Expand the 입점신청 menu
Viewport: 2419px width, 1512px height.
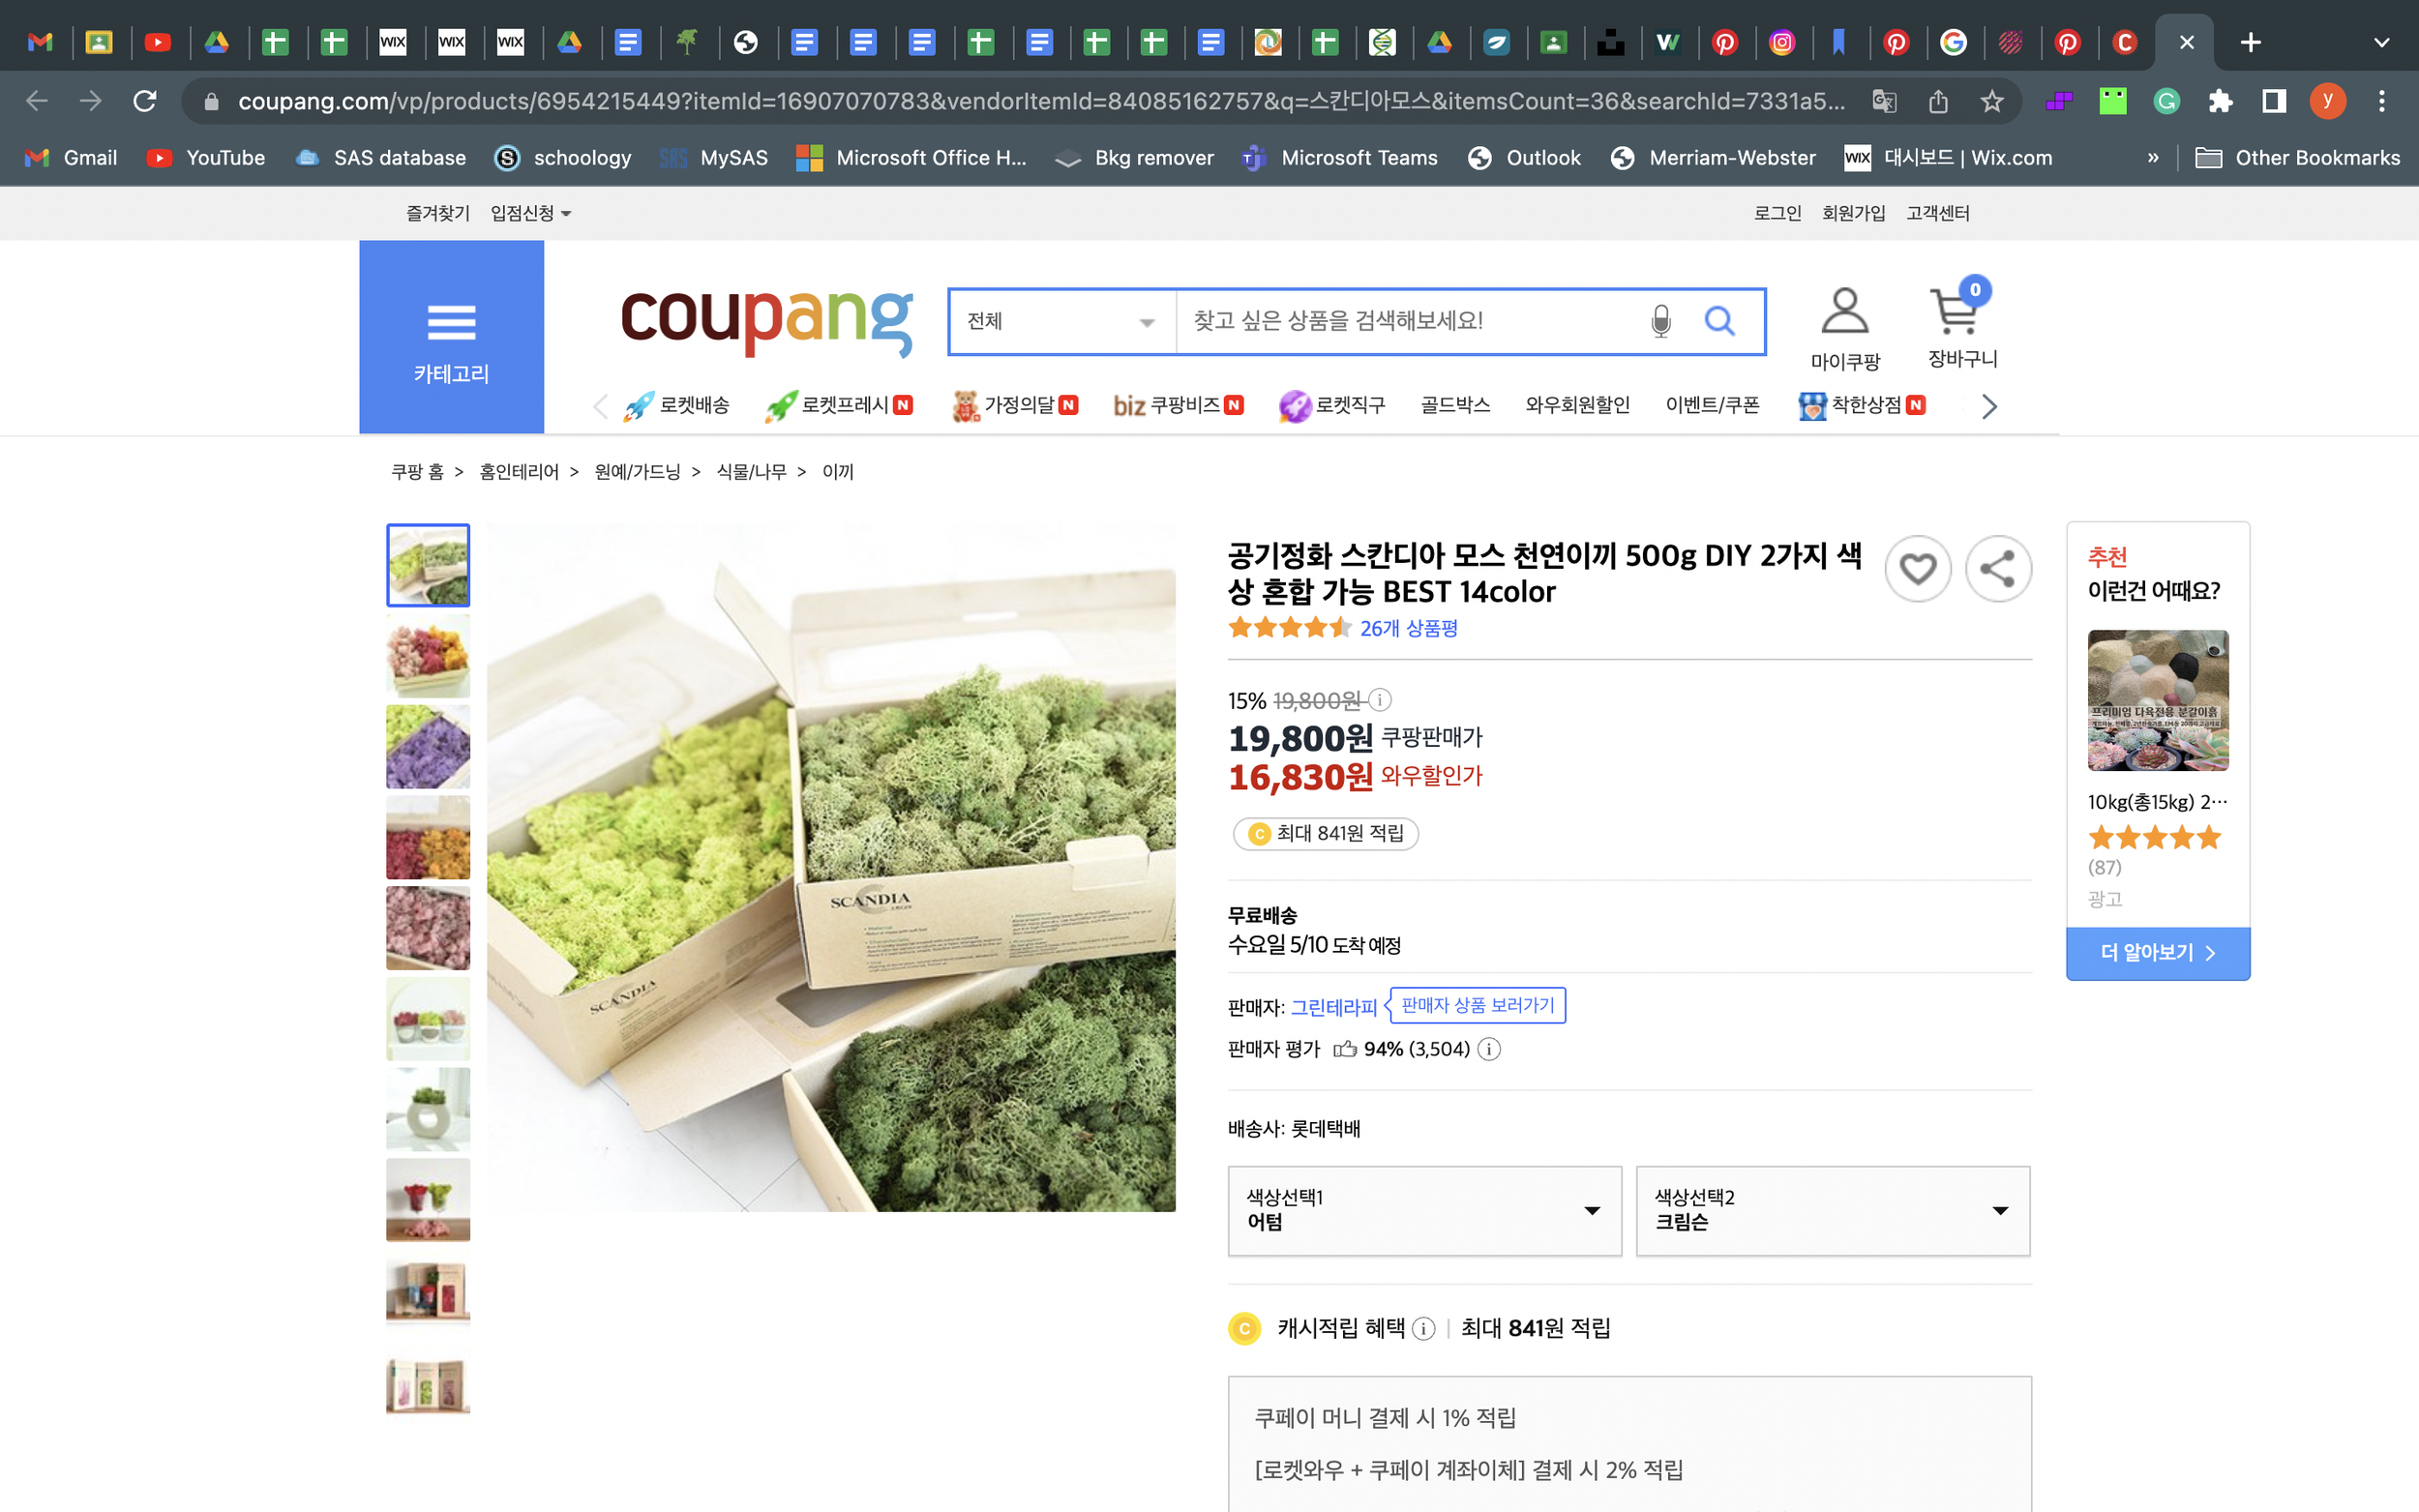530,213
